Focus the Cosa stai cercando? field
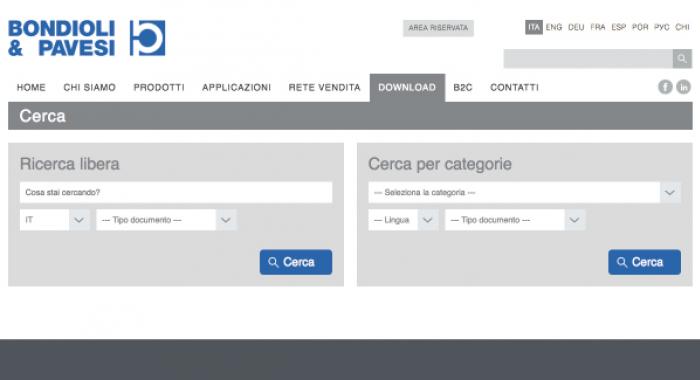 click(x=176, y=192)
